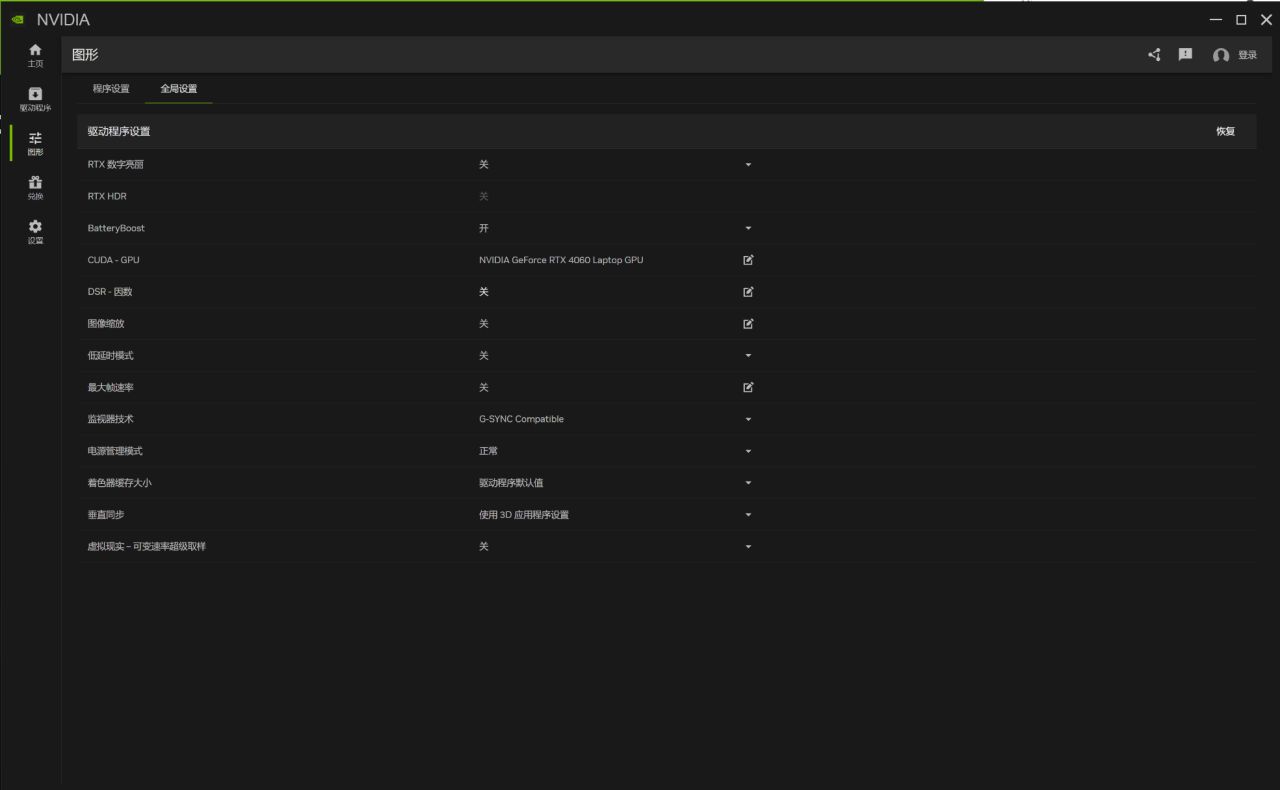Click the 最大帧速率 label
This screenshot has width=1280, height=790.
(x=110, y=387)
